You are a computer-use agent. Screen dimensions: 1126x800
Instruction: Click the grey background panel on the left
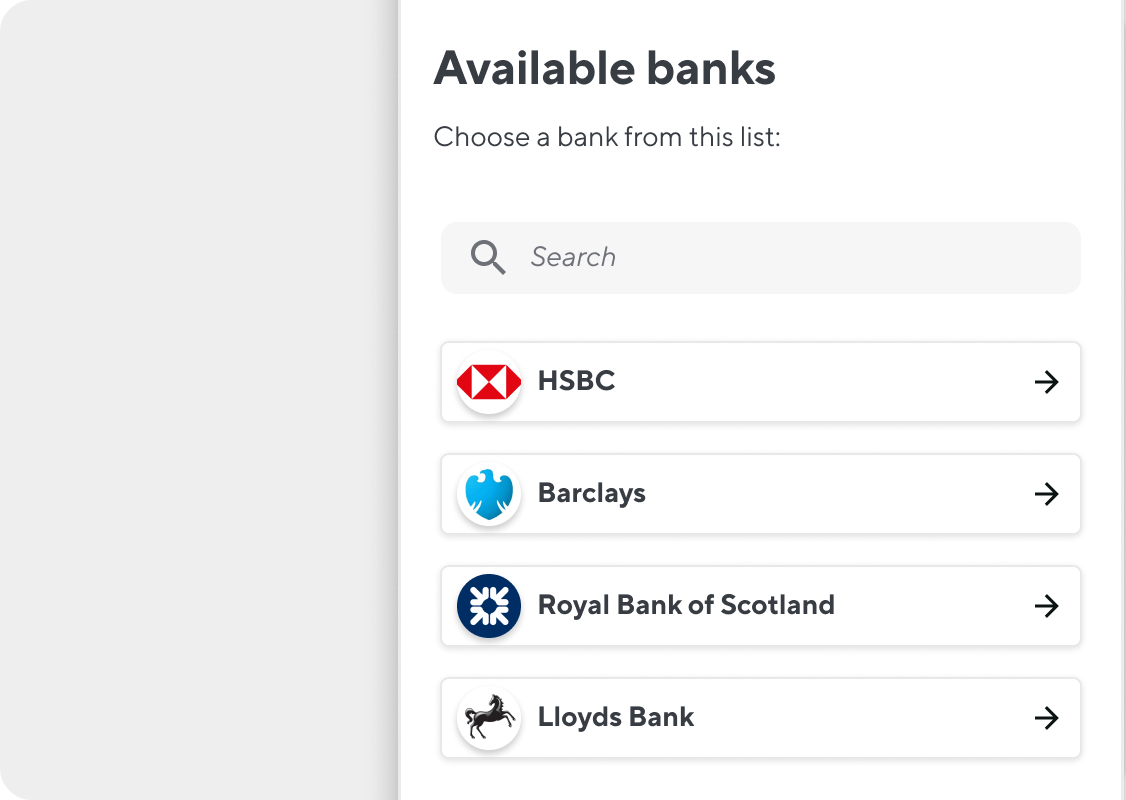coord(199,400)
